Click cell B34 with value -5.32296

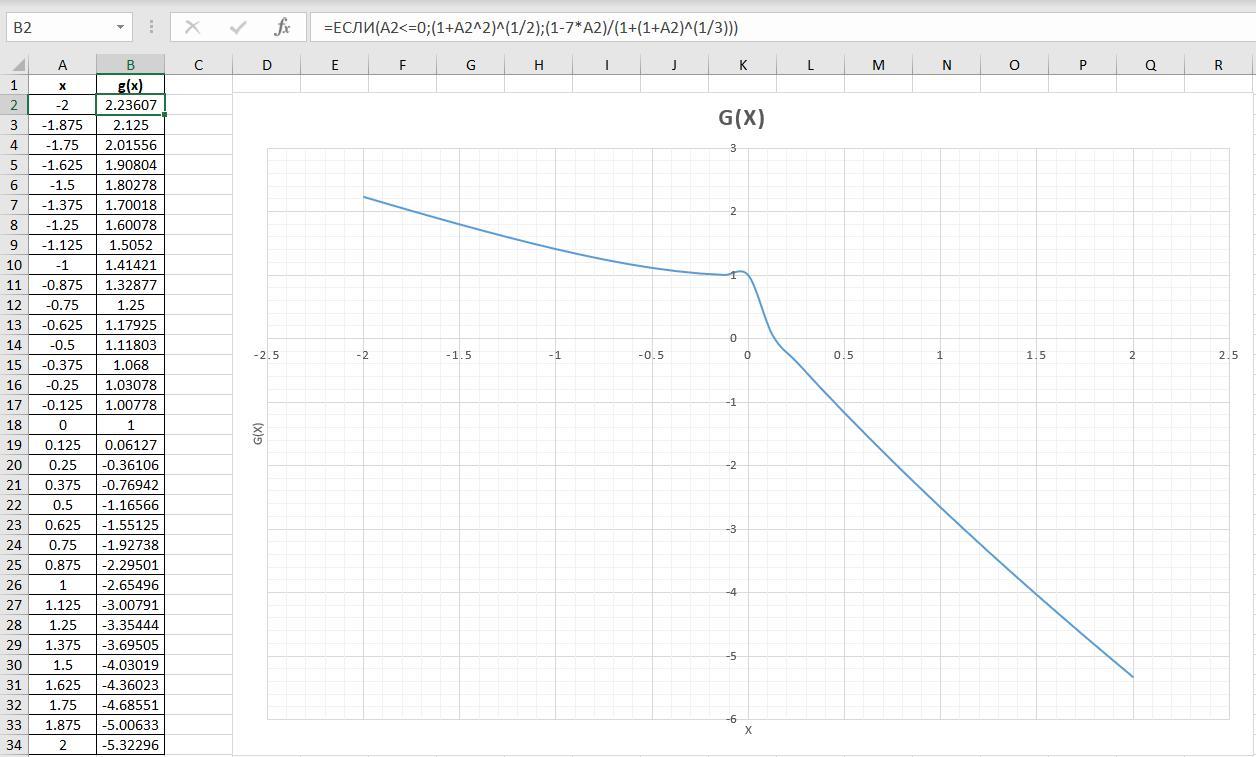130,745
